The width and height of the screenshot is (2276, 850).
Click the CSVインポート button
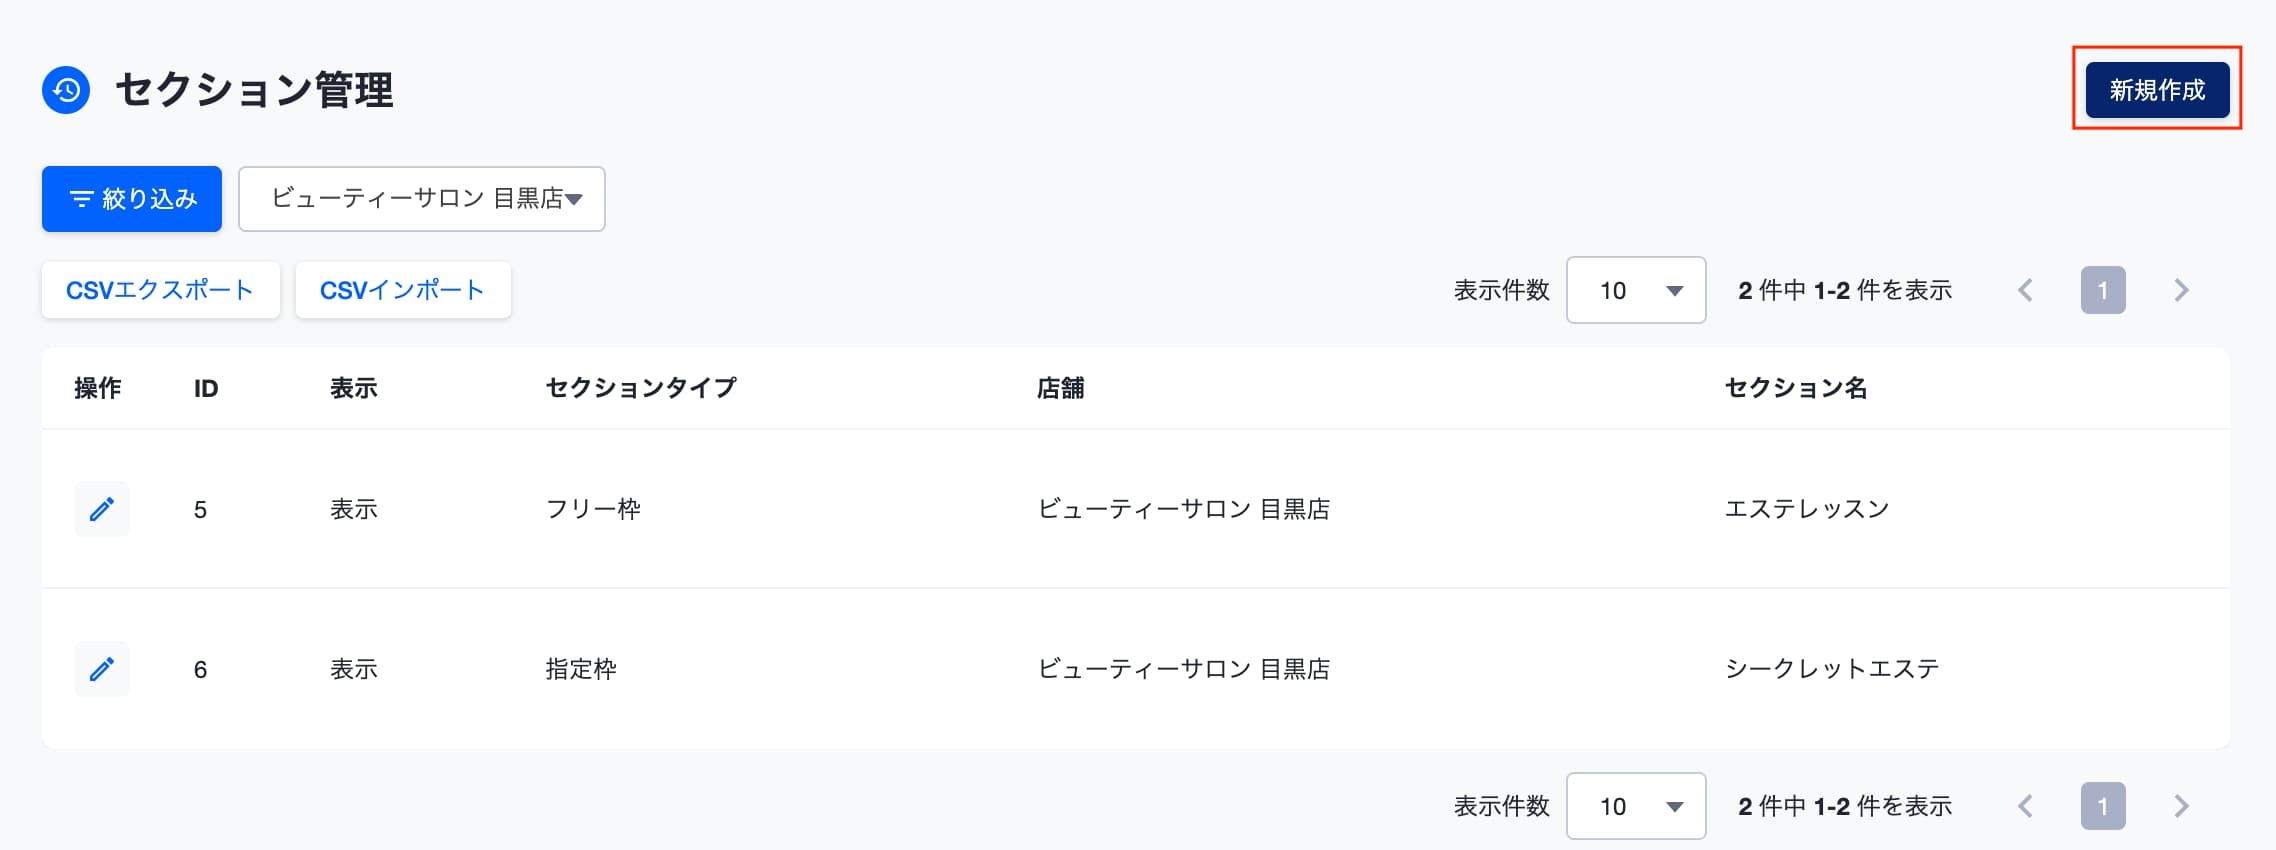pyautogui.click(x=403, y=290)
